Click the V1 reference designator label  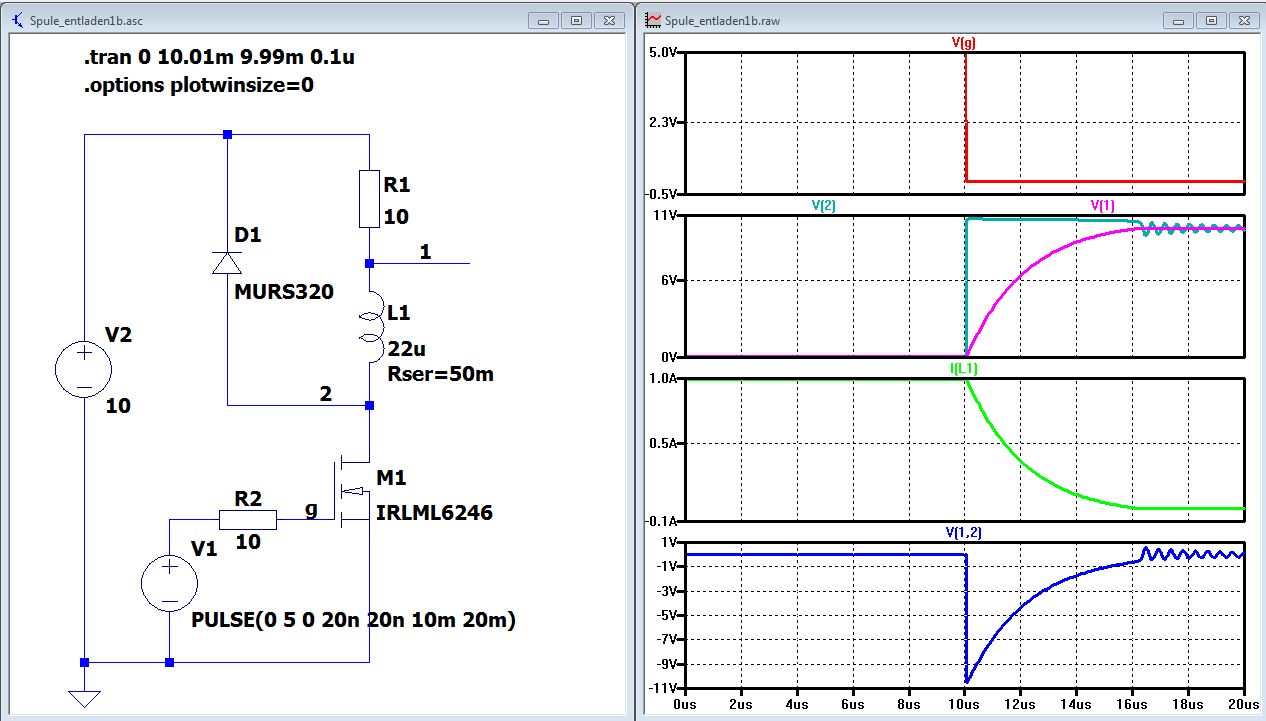click(203, 549)
